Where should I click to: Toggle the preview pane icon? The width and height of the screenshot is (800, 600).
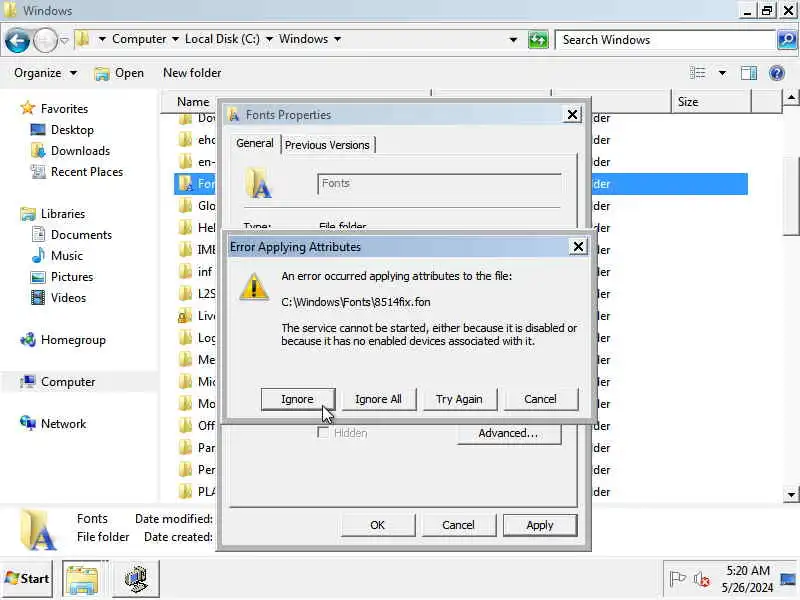click(749, 73)
